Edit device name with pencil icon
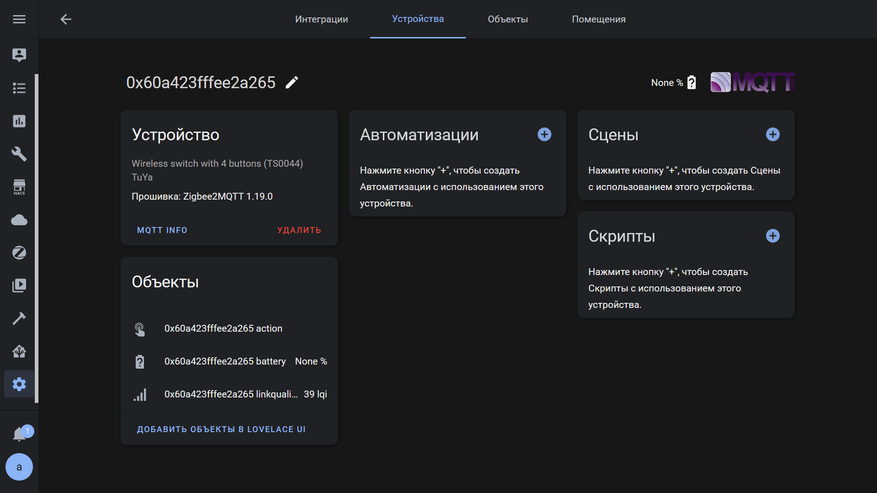 pyautogui.click(x=292, y=83)
